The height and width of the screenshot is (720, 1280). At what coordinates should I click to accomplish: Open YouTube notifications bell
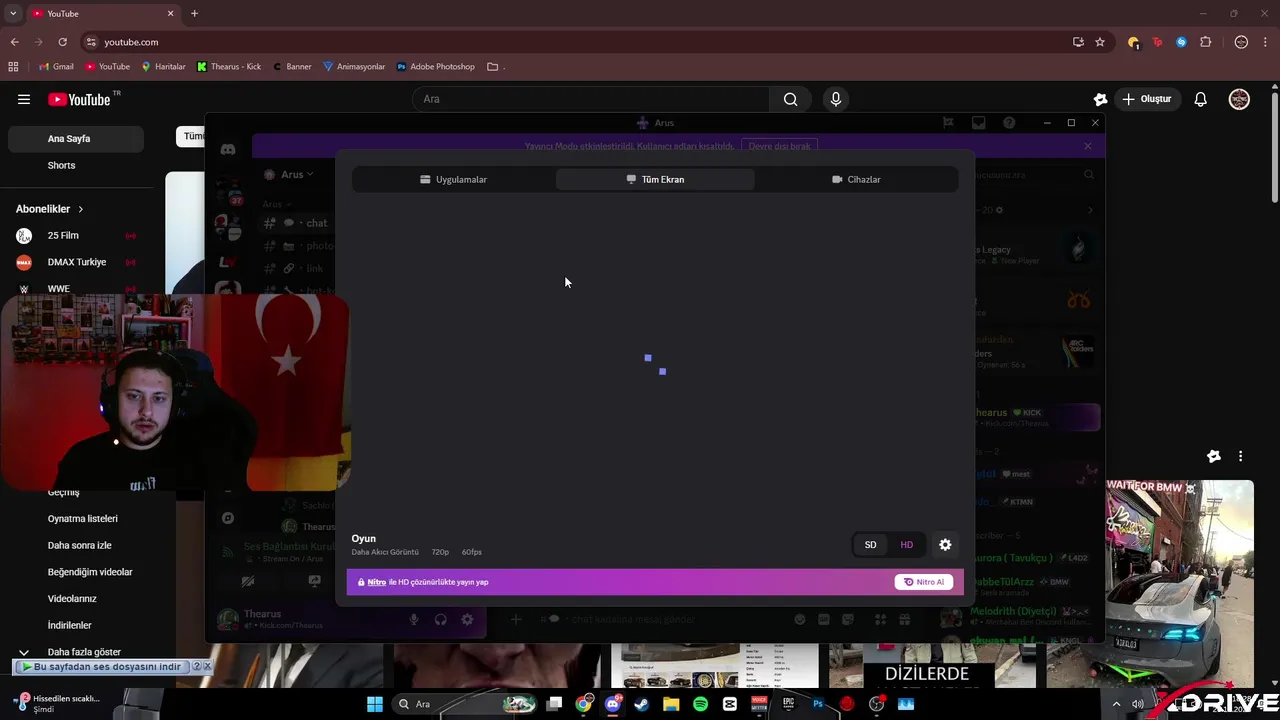pyautogui.click(x=1201, y=99)
